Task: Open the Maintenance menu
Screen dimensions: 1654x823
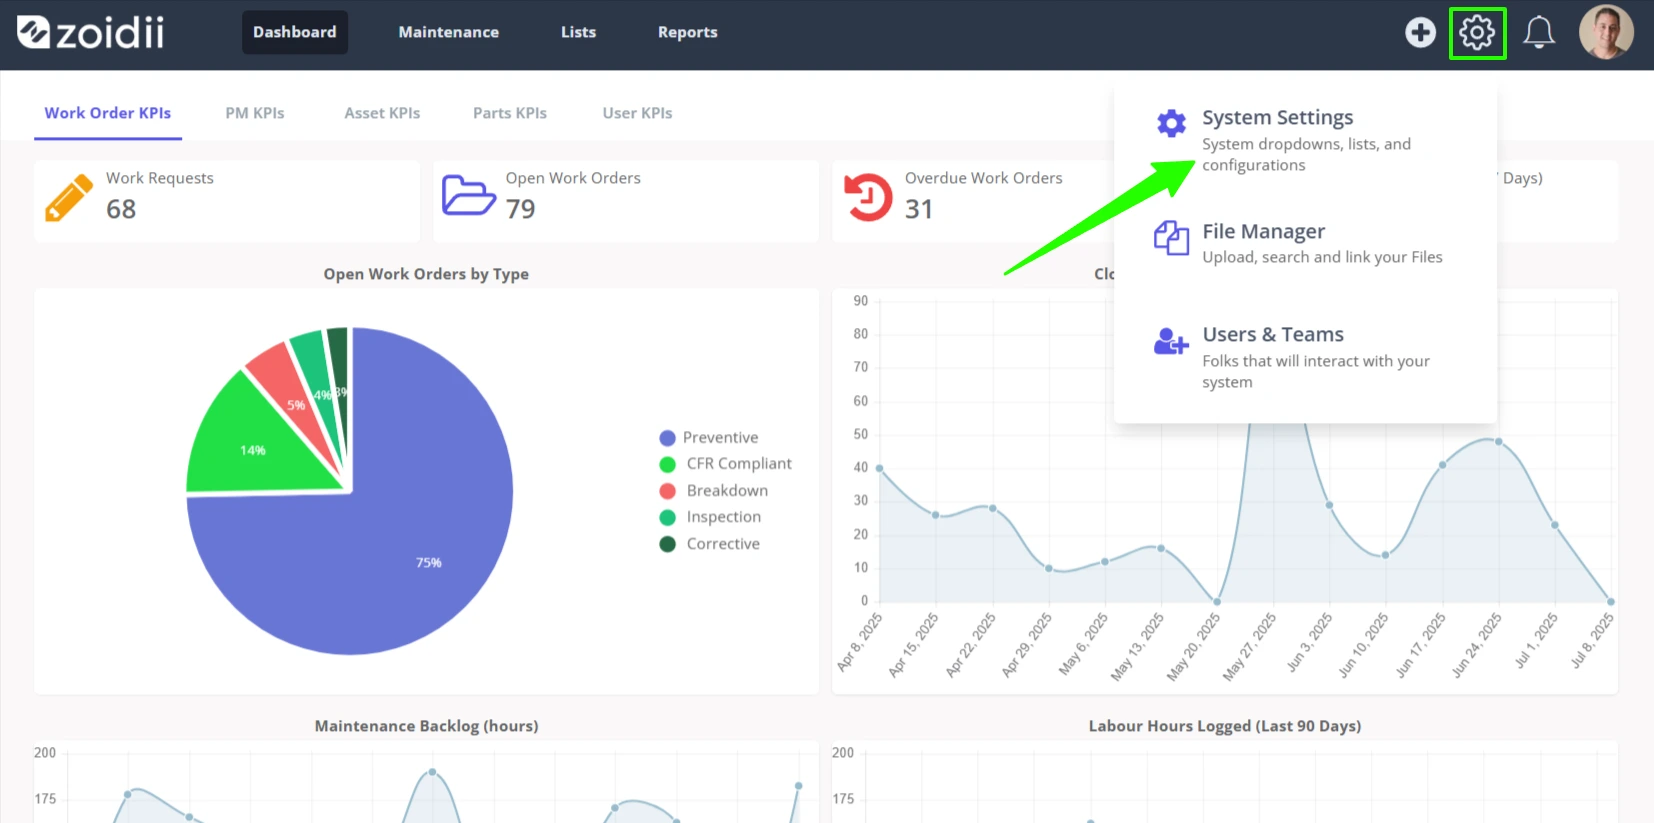Action: point(449,32)
